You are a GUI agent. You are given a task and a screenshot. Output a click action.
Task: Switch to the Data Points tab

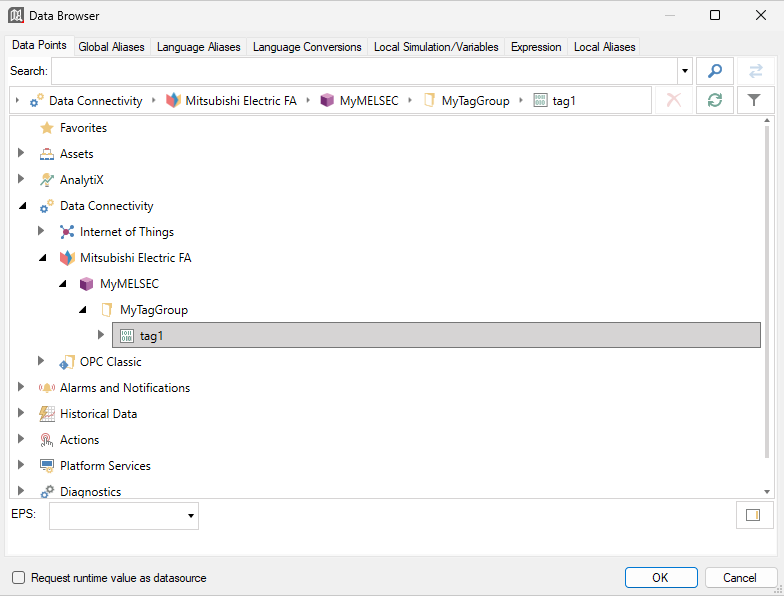click(39, 45)
